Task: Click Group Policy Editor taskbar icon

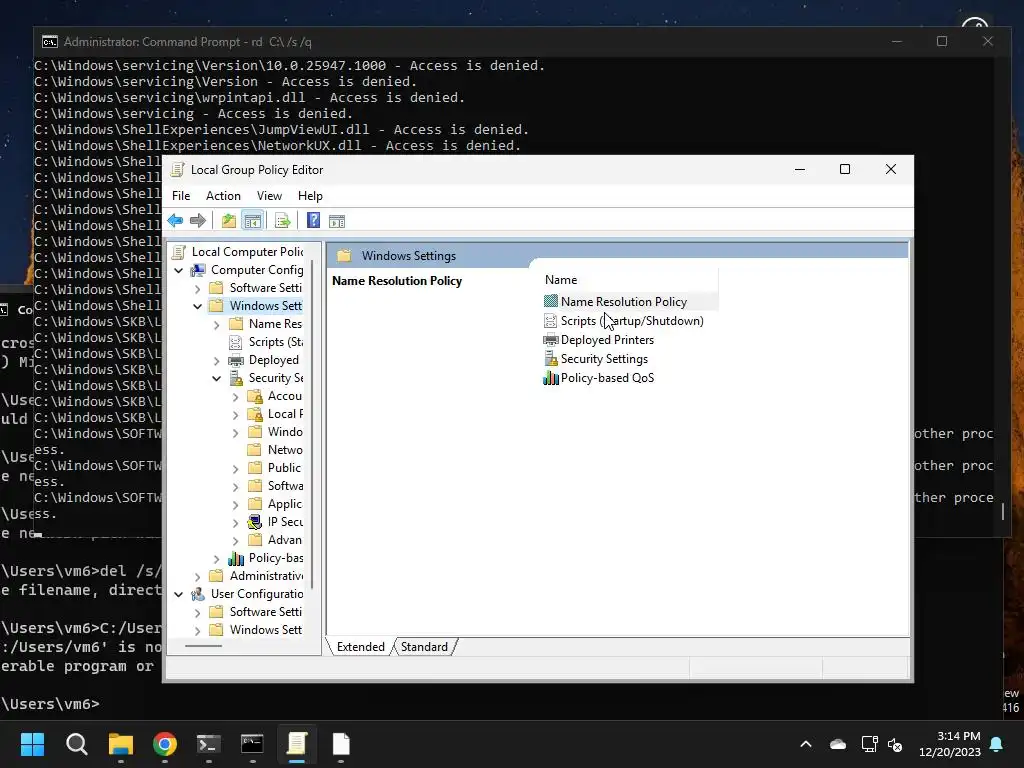Action: [x=296, y=744]
